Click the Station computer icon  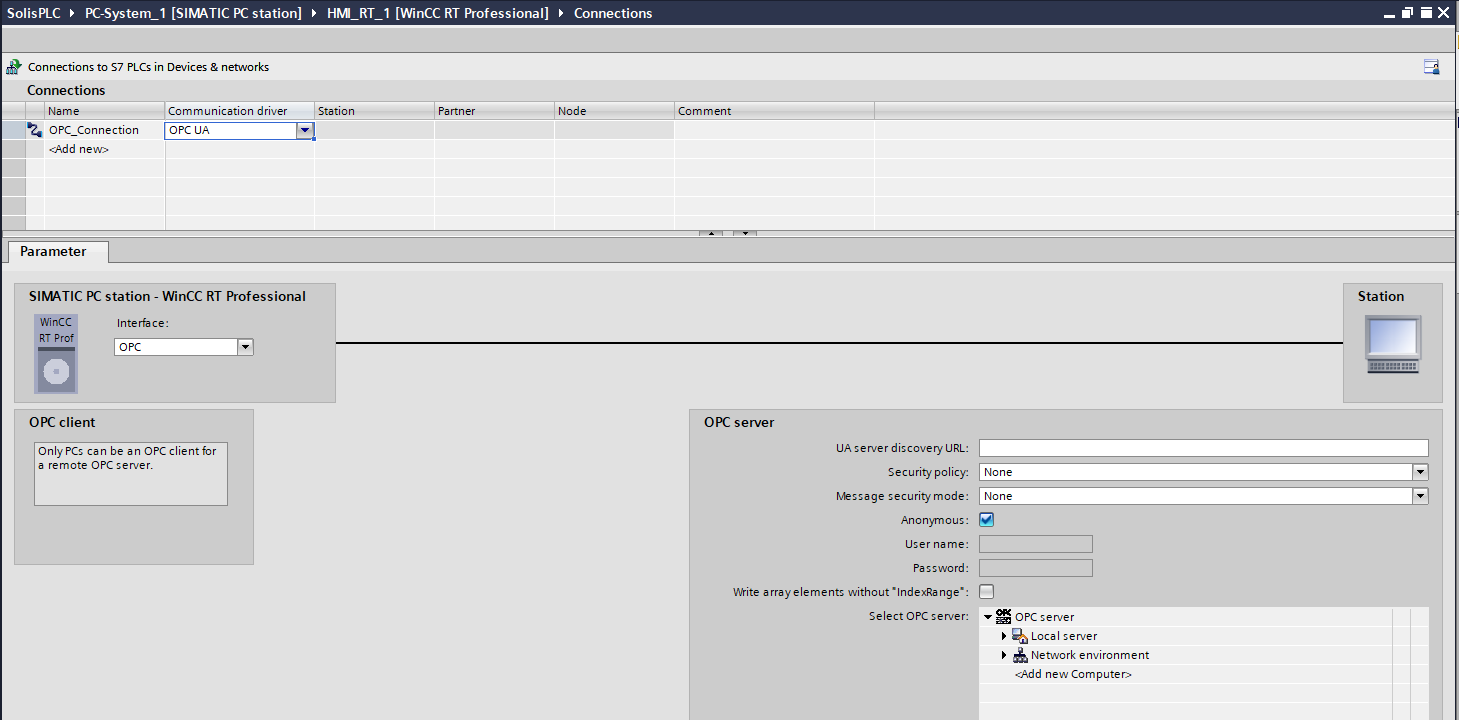click(1393, 345)
